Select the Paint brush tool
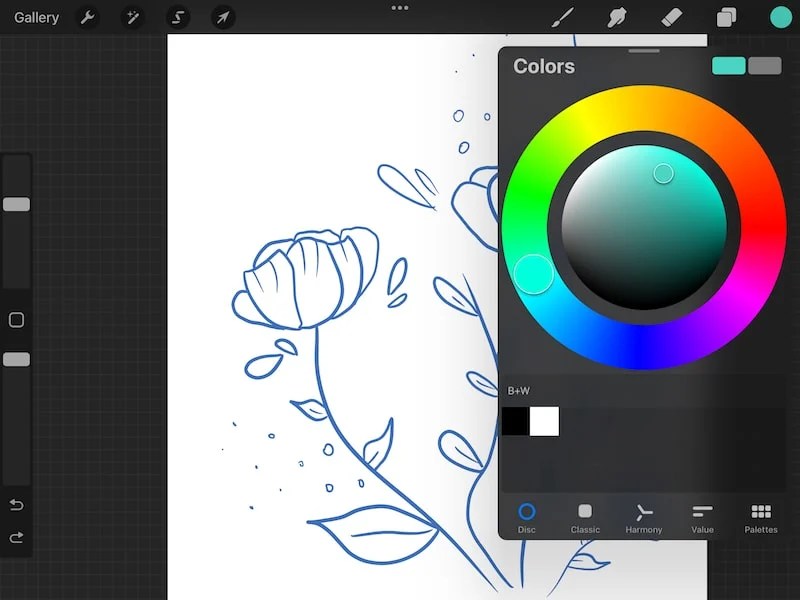 [562, 17]
